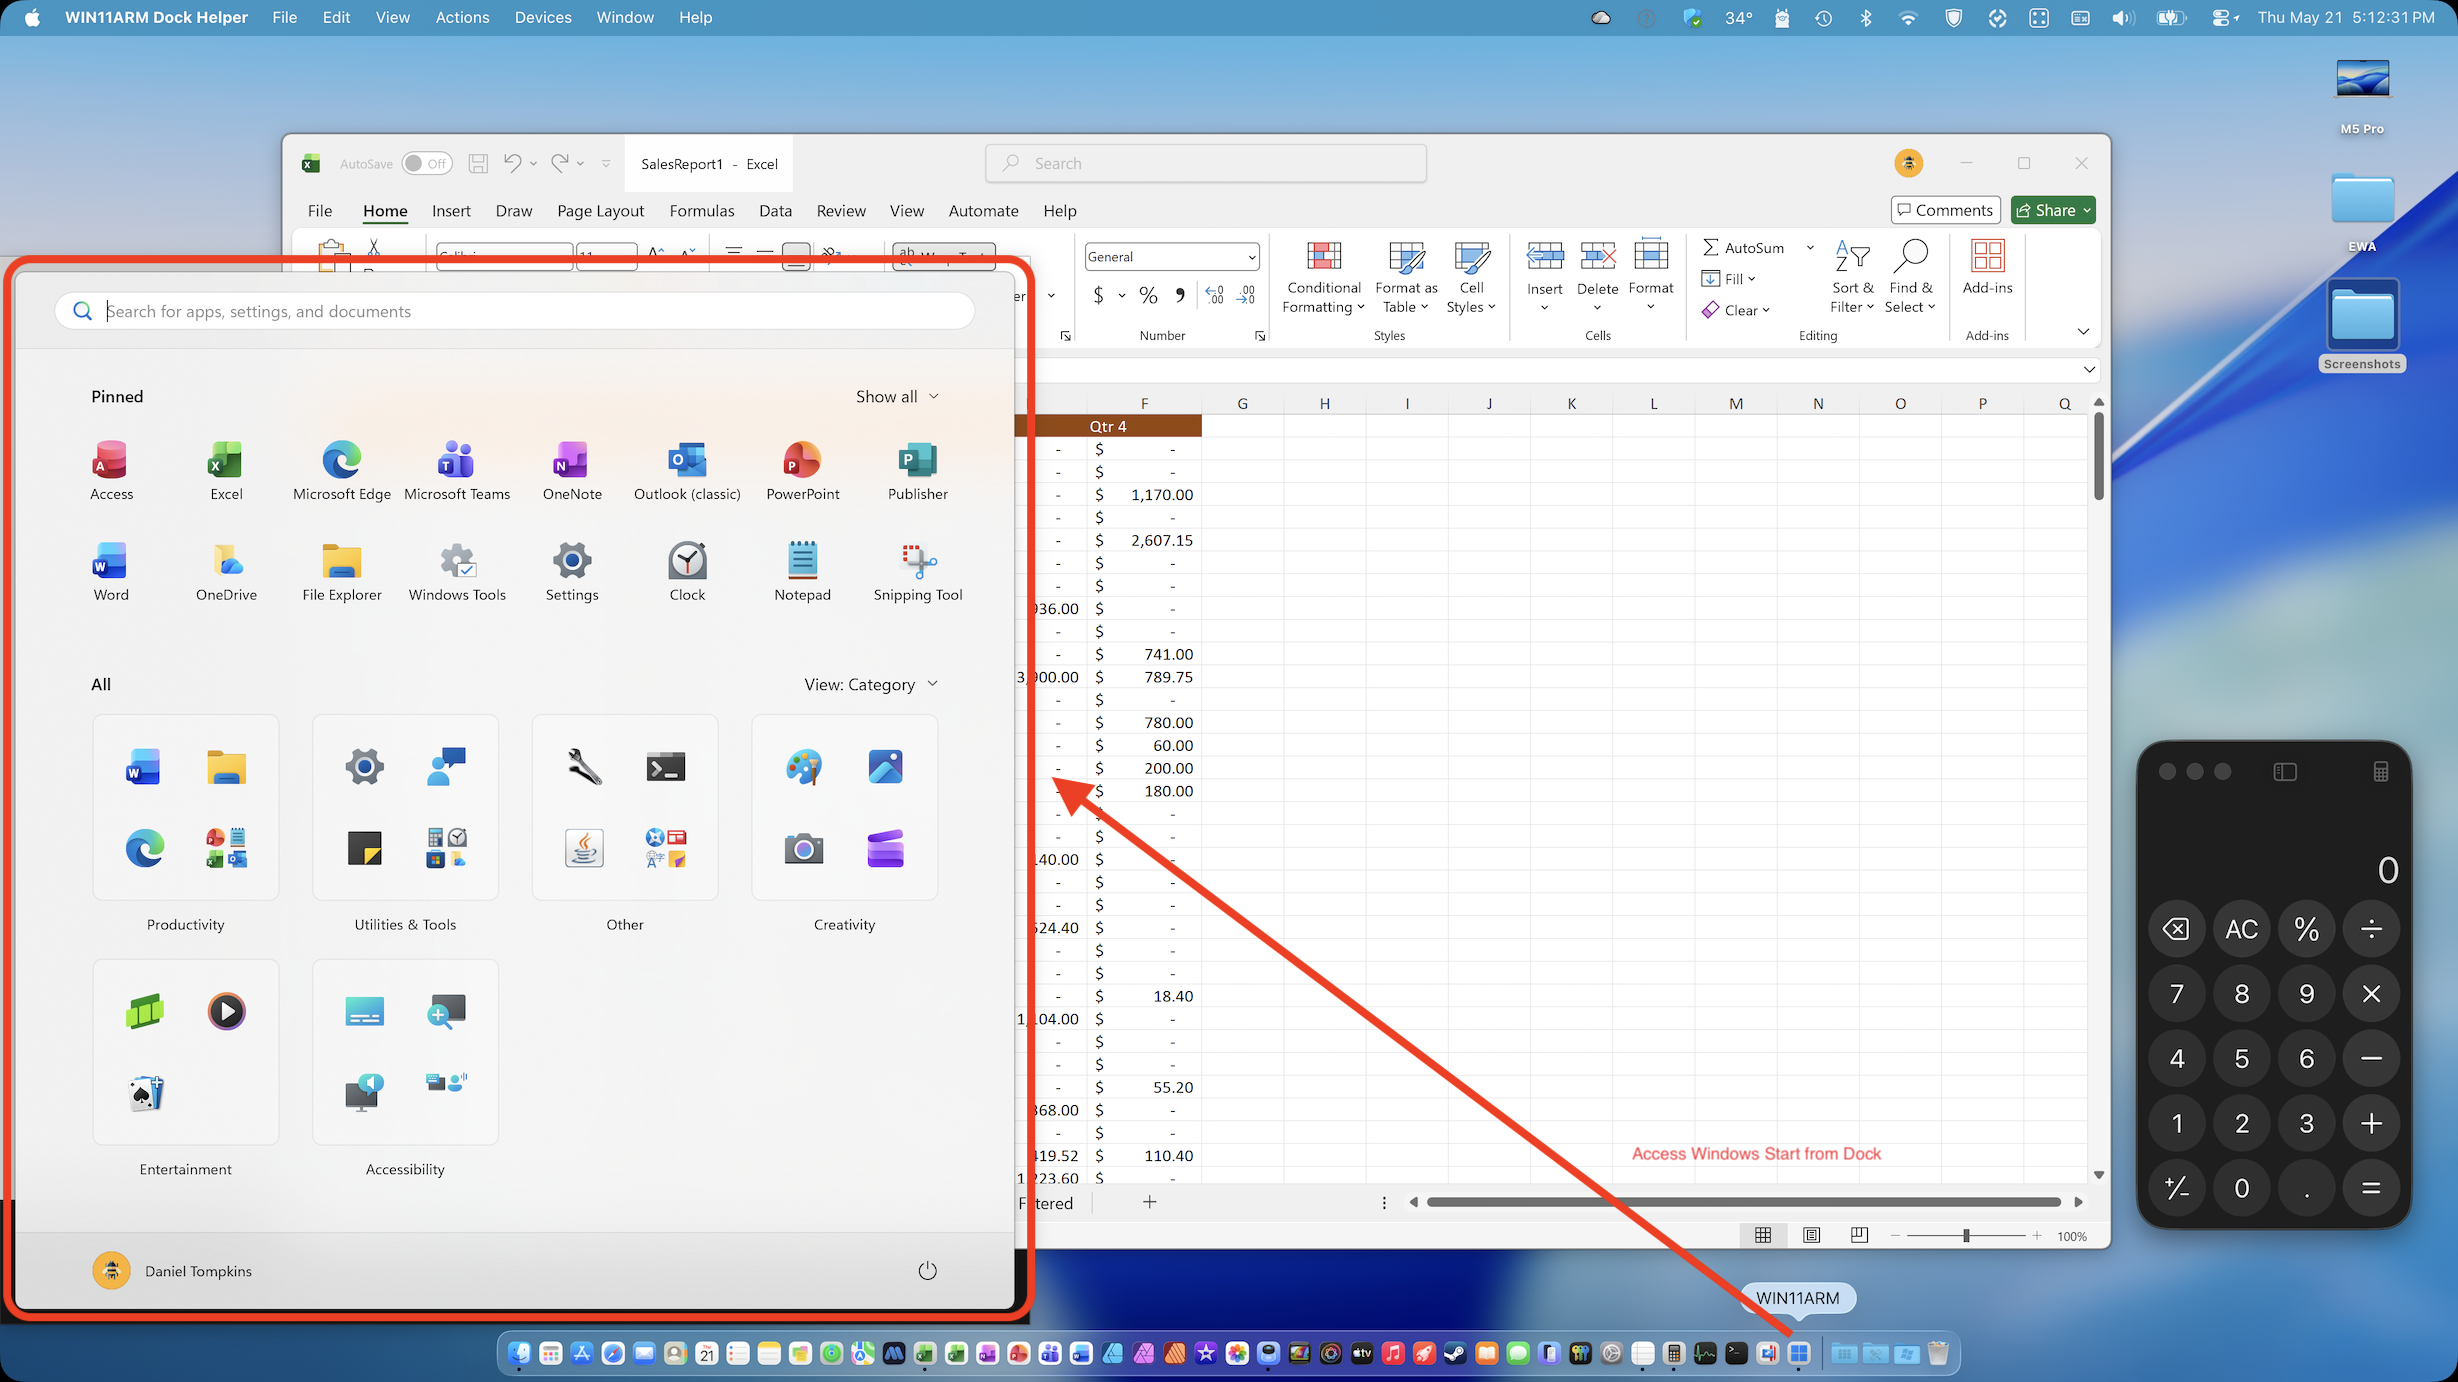Open the View: Category dropdown
The width and height of the screenshot is (2458, 1382).
tap(871, 685)
